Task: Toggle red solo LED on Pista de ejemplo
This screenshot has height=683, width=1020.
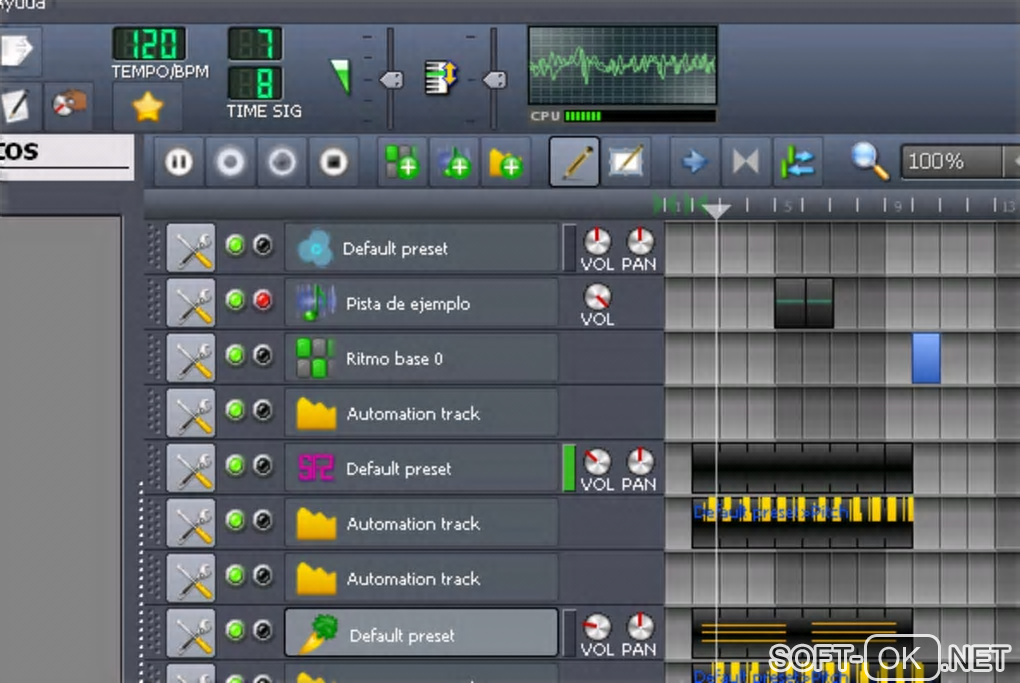Action: point(263,300)
